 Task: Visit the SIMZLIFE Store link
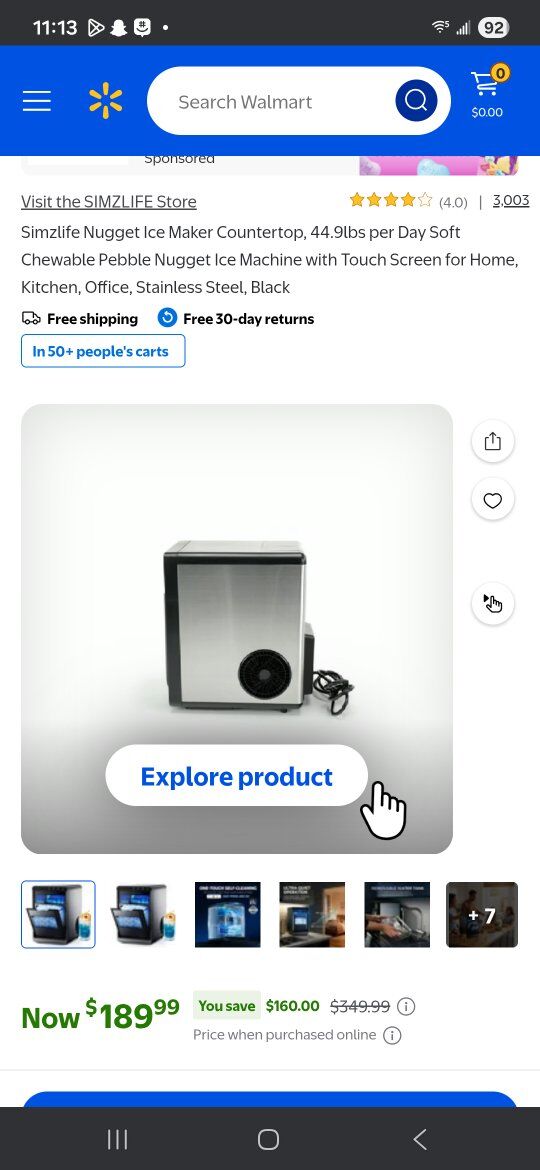(x=109, y=201)
